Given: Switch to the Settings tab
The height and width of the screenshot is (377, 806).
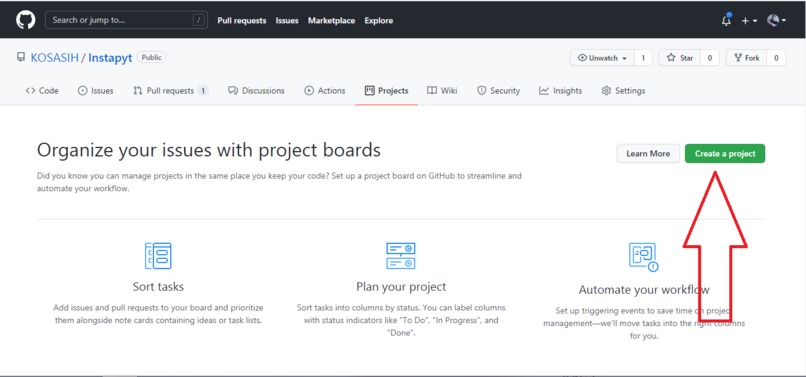Looking at the screenshot, I should [623, 91].
